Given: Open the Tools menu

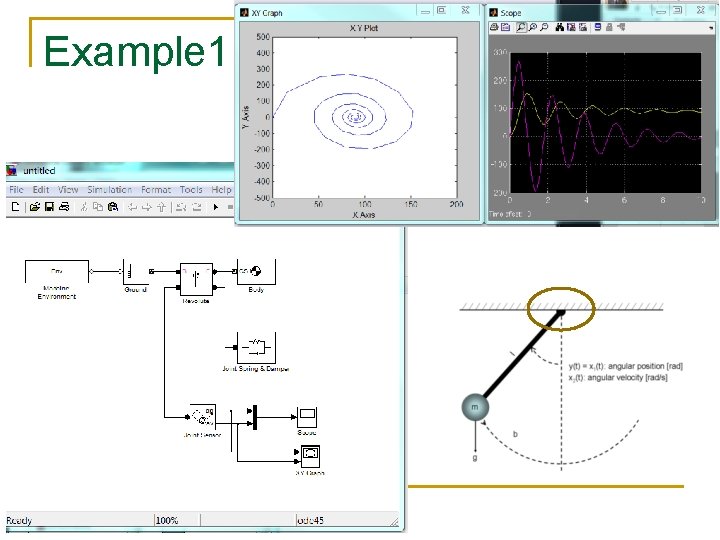Looking at the screenshot, I should (191, 189).
